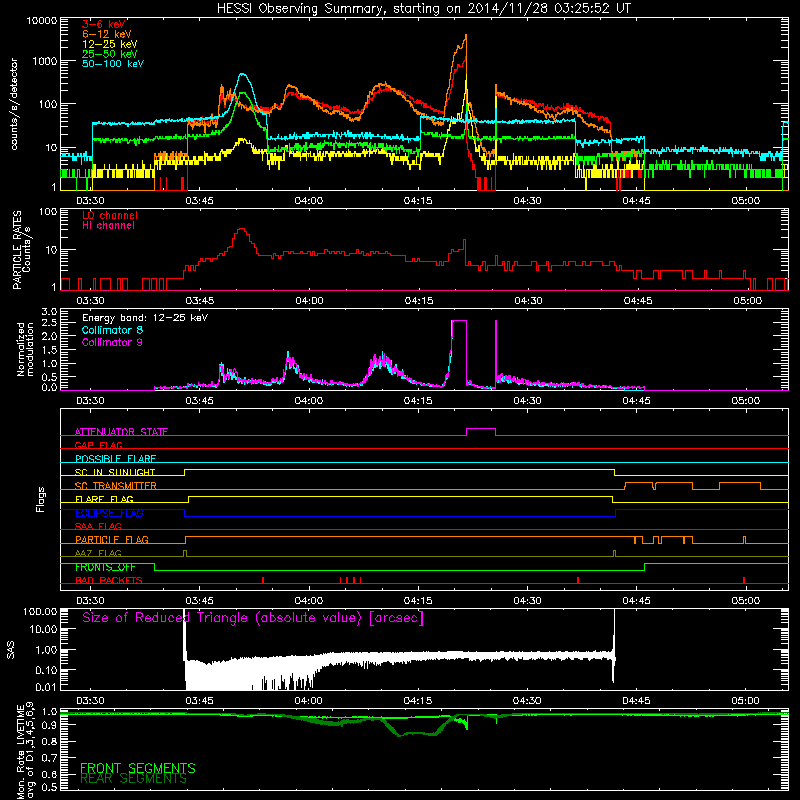The image size is (800, 800).
Task: Click the 04:00 time label below the SAS plot
Action: (x=309, y=701)
